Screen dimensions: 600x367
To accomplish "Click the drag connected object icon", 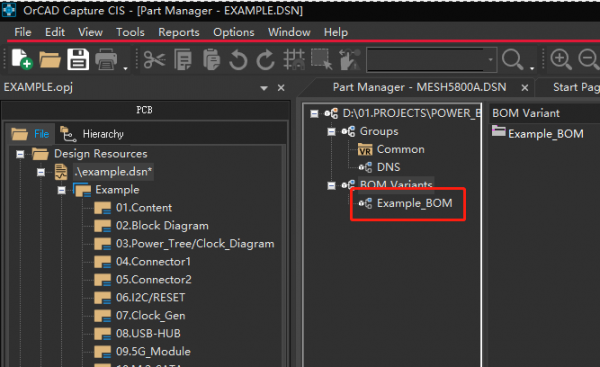I will pos(350,59).
